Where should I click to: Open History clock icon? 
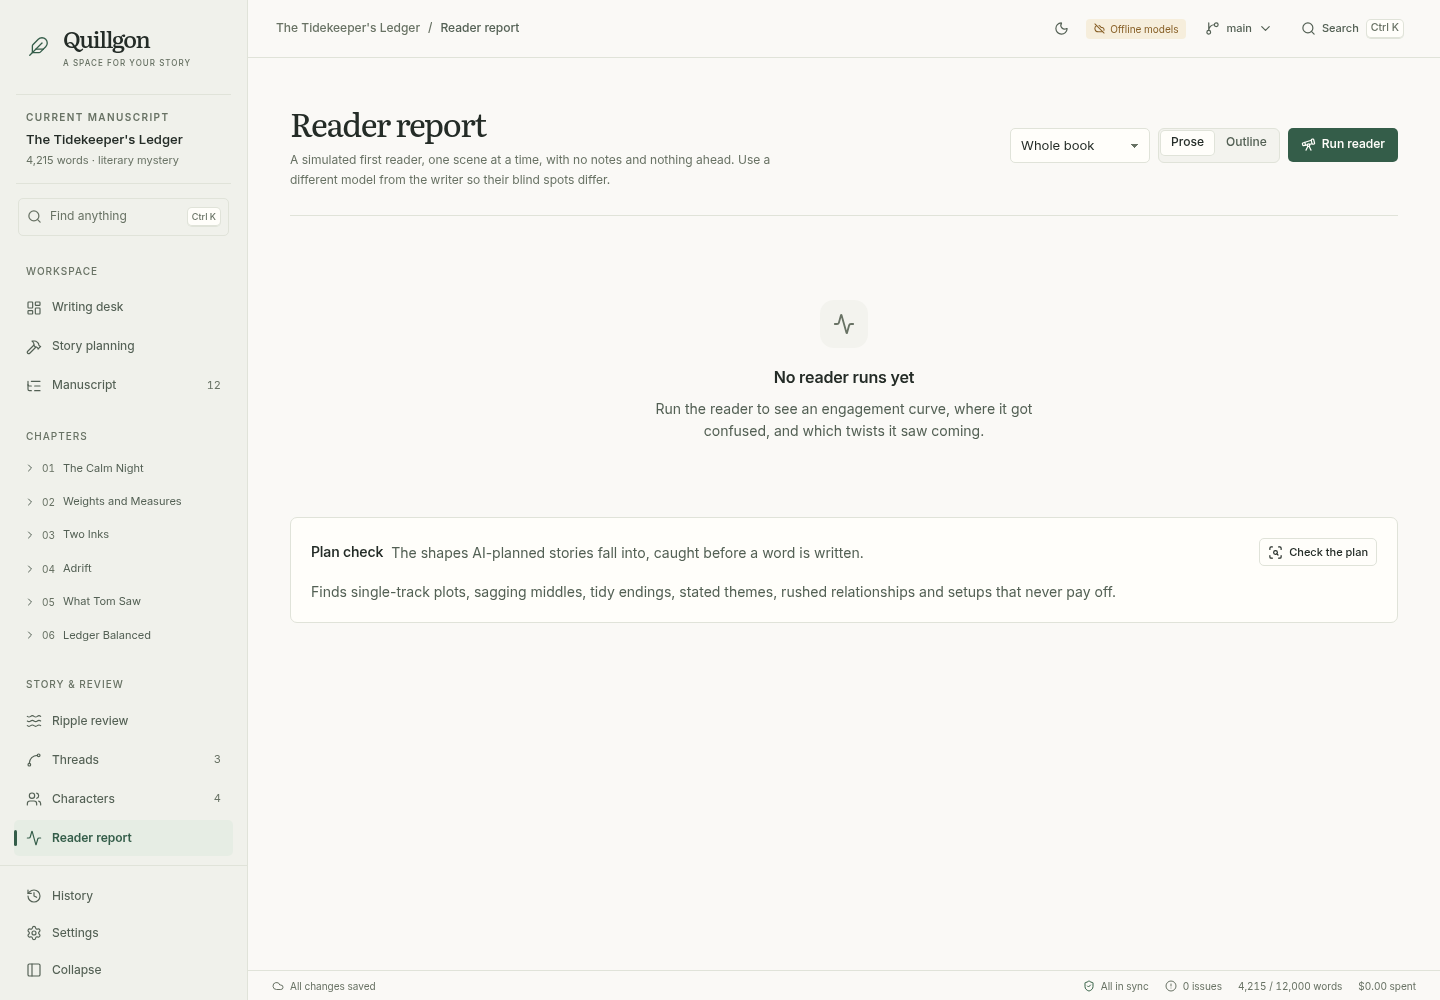tap(34, 896)
